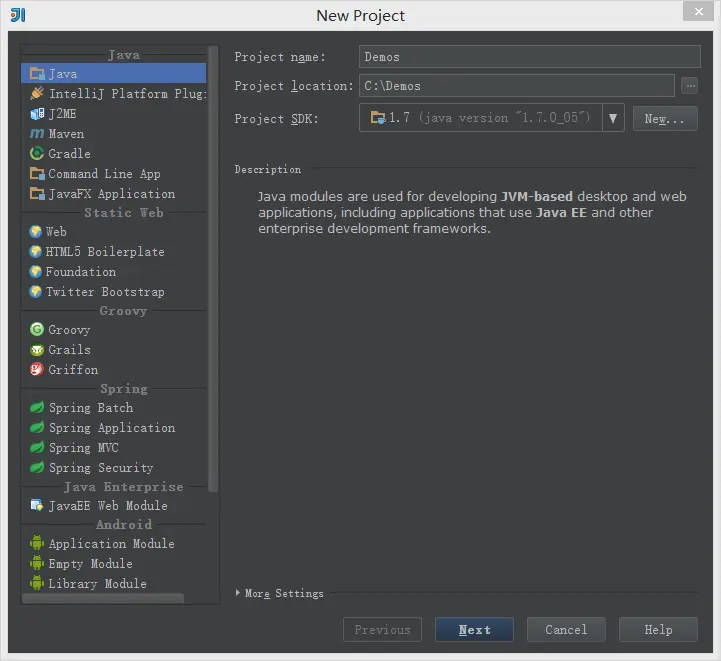721x661 pixels.
Task: Select 'Spring Security' label
Action: click(x=101, y=467)
